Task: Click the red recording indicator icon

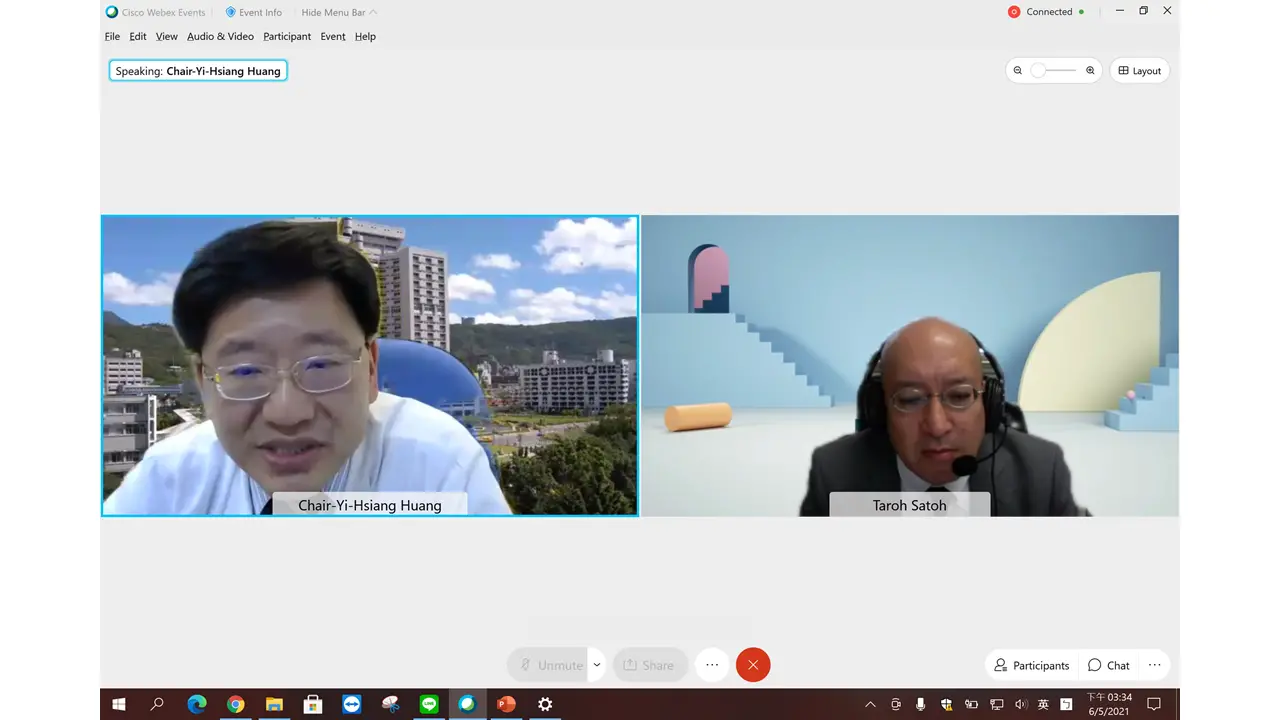Action: 1014,12
